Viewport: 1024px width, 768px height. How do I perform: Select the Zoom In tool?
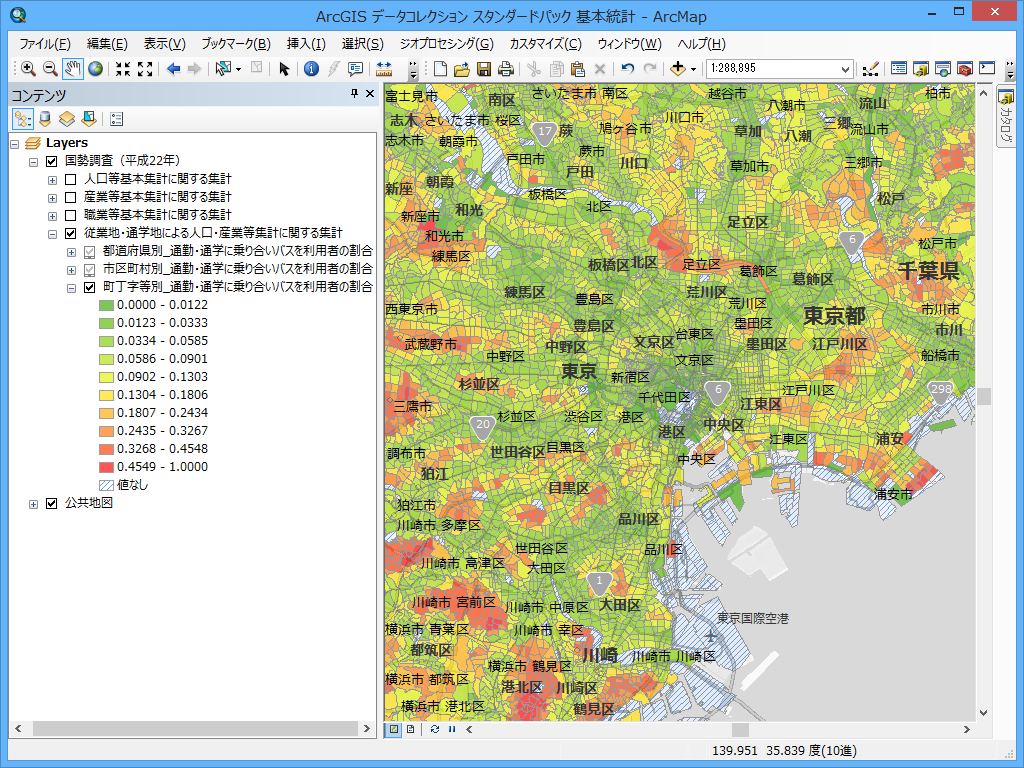point(28,69)
